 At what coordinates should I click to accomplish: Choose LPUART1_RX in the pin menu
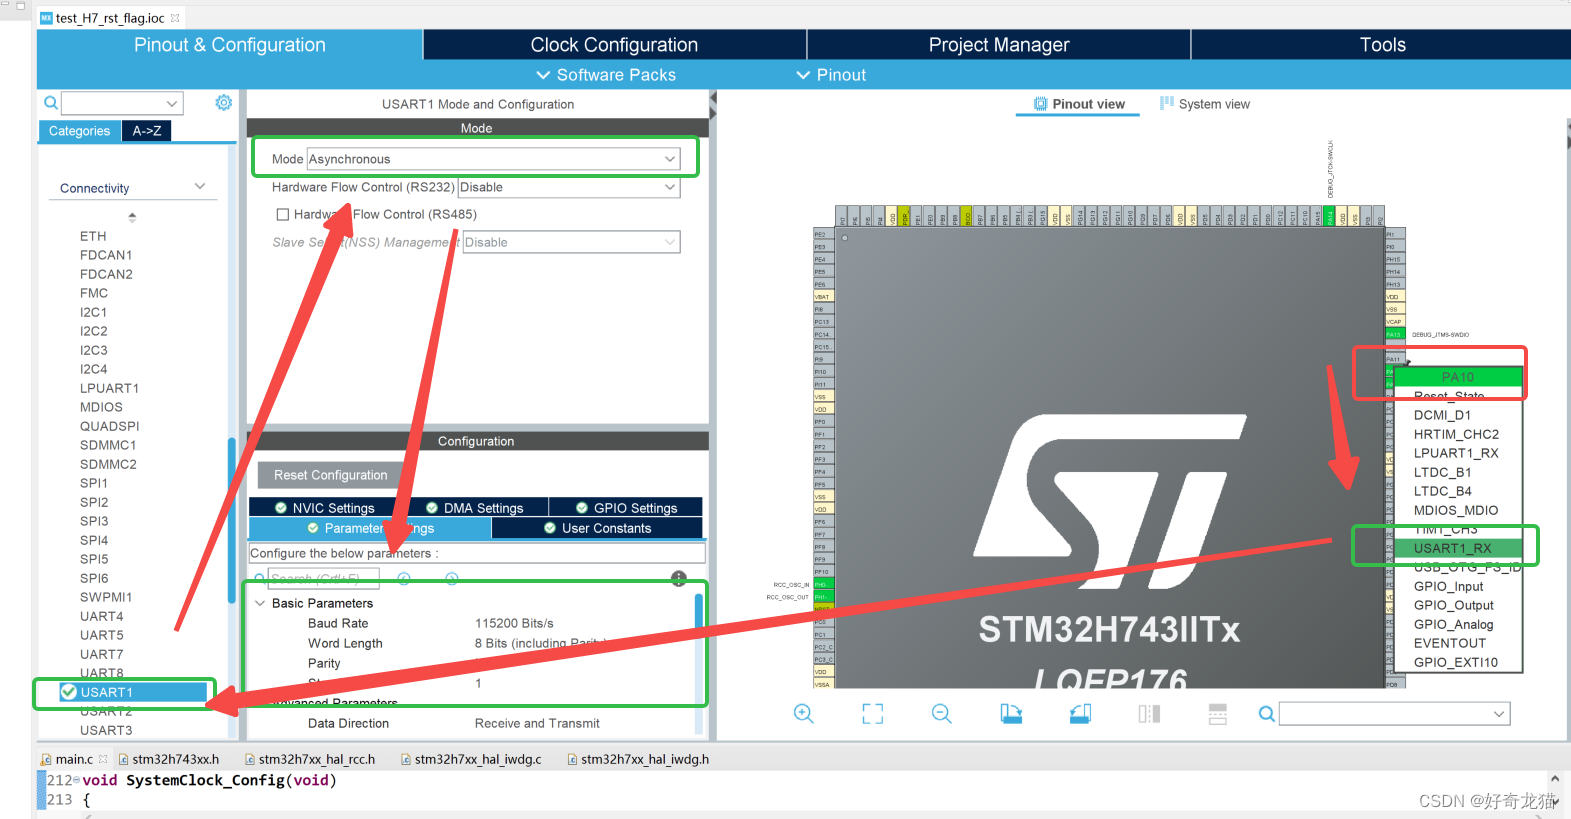click(x=1456, y=453)
